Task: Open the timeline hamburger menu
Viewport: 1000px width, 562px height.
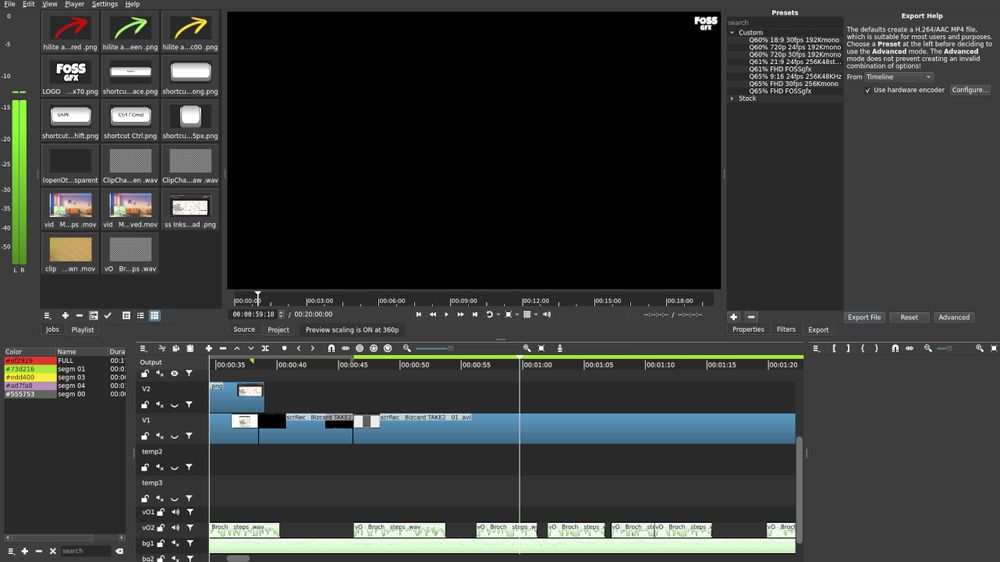Action: pyautogui.click(x=143, y=348)
